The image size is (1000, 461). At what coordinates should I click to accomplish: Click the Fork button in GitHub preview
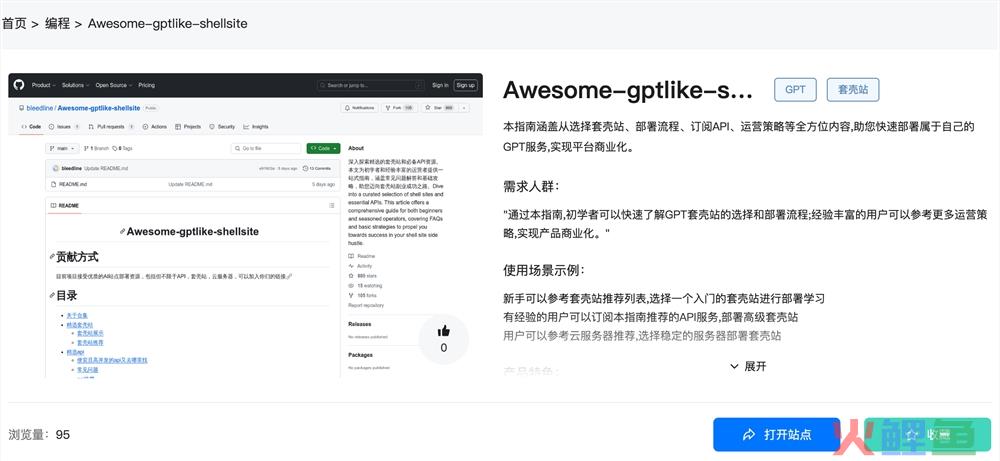click(x=402, y=107)
